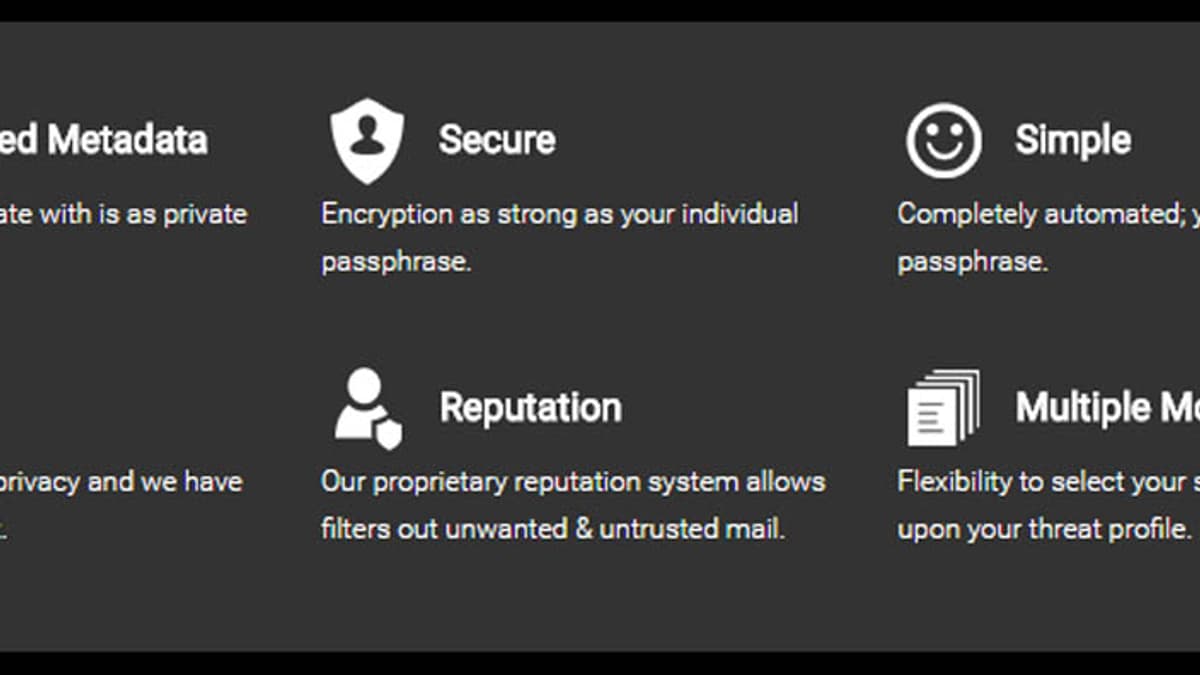Click the 'privacy and we have' text line
Screen dimensions: 1200x675
tap(121, 482)
